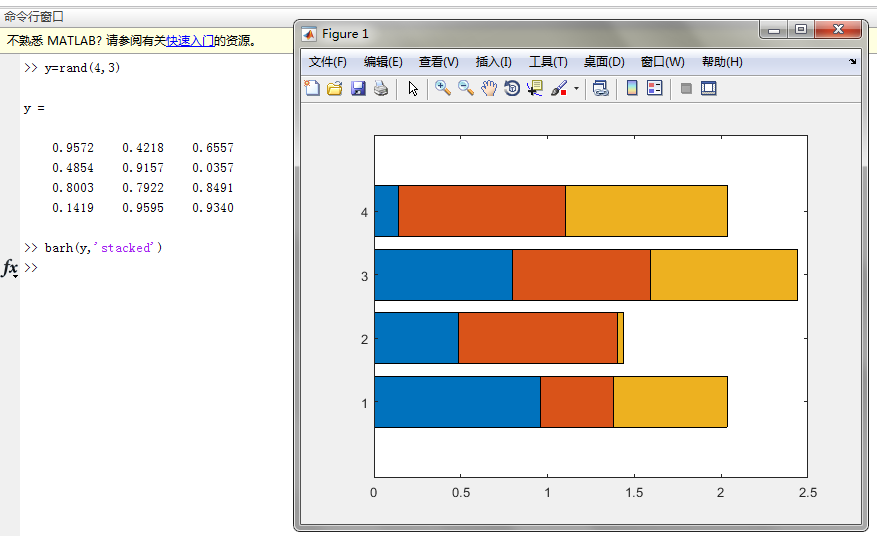Enable the Rotate 3D tool
This screenshot has height=536, width=877.
(x=512, y=88)
